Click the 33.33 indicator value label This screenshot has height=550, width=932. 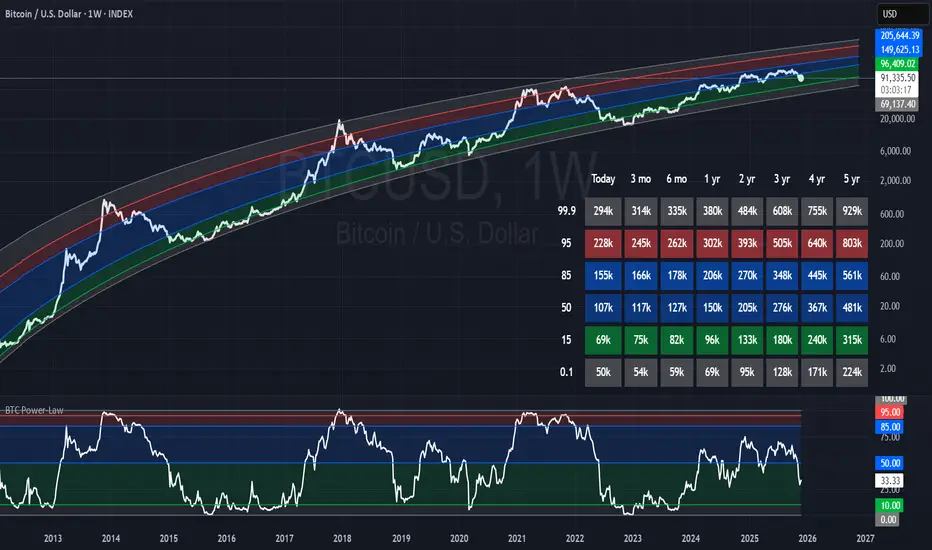890,480
